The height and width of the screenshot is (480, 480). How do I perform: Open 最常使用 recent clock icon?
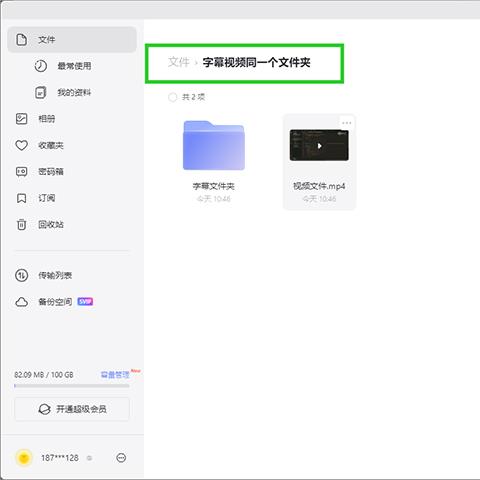41,66
